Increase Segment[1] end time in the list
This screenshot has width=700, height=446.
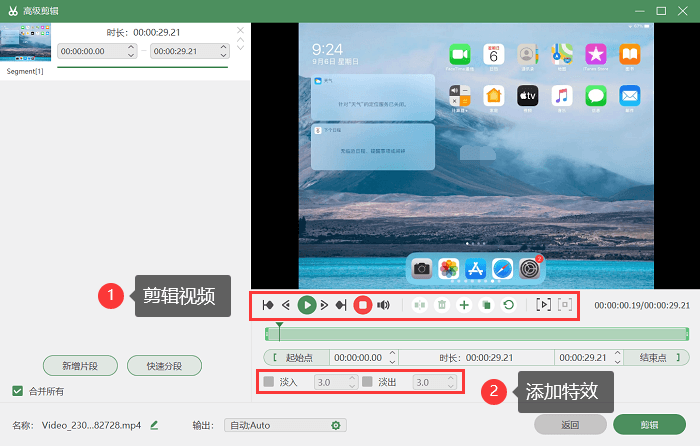pos(224,47)
